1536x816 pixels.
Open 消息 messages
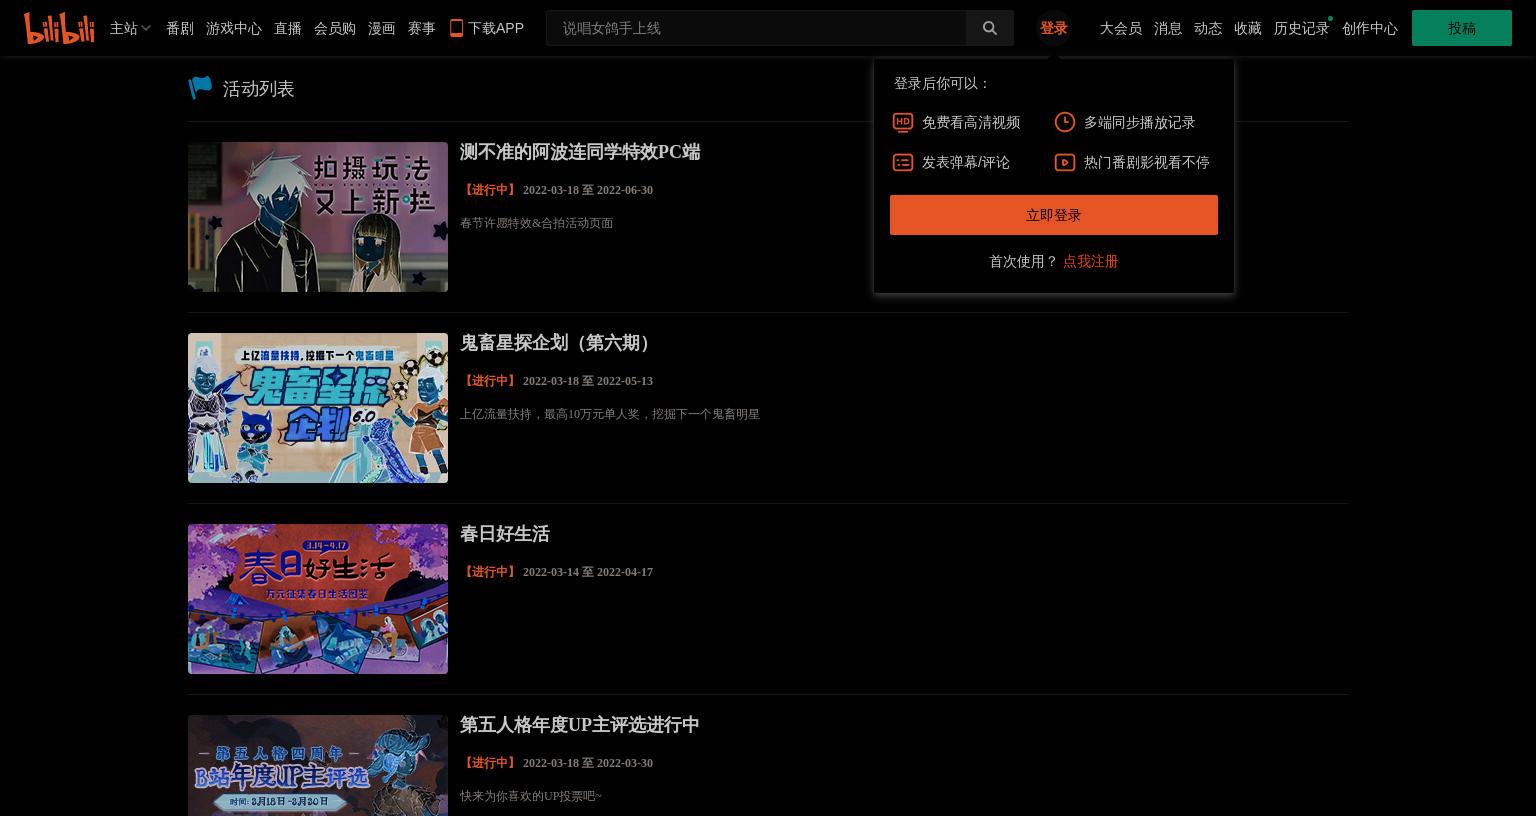pos(1168,28)
